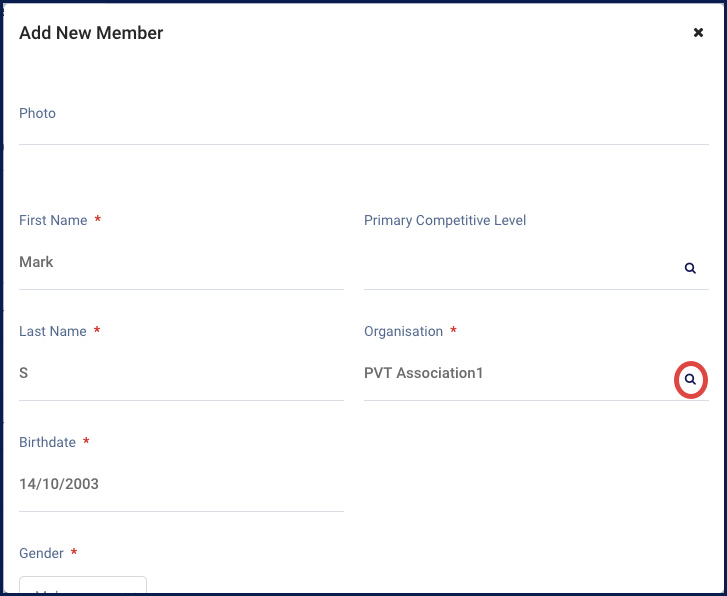727x596 pixels.
Task: Click the Organisation search magnifier icon
Action: point(690,380)
